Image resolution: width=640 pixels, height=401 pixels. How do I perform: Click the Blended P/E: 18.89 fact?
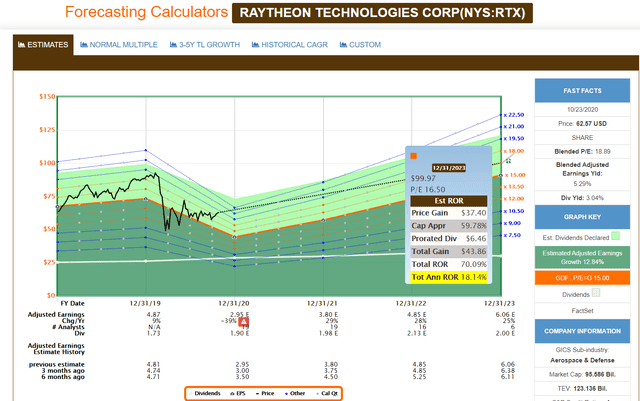(x=582, y=151)
